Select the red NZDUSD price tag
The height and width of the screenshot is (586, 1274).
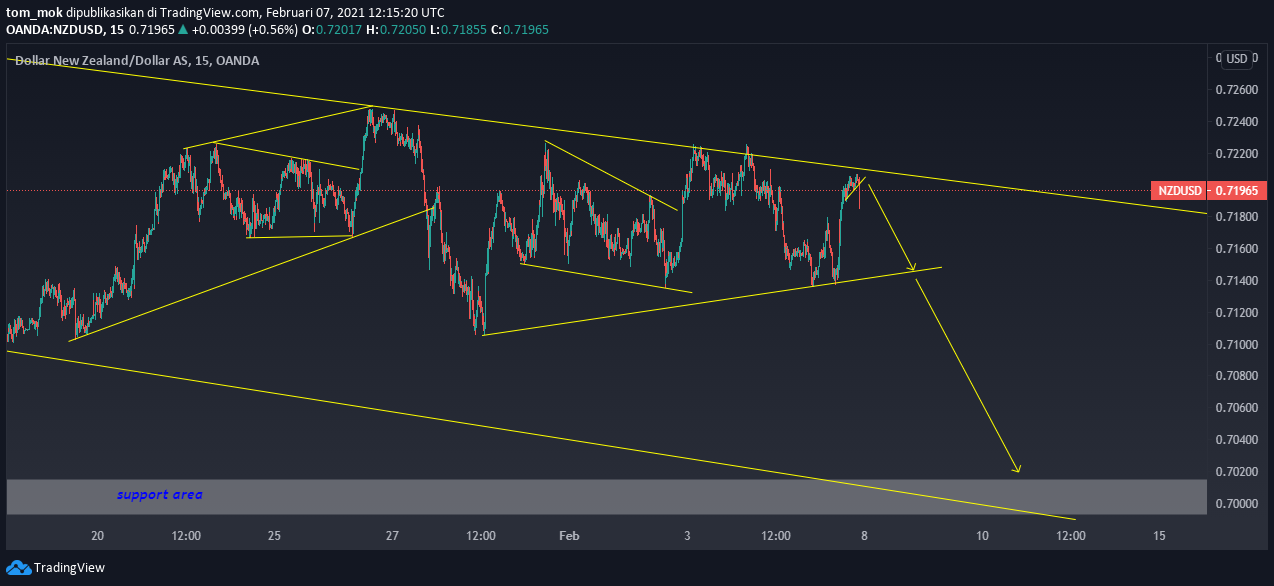click(x=1179, y=190)
